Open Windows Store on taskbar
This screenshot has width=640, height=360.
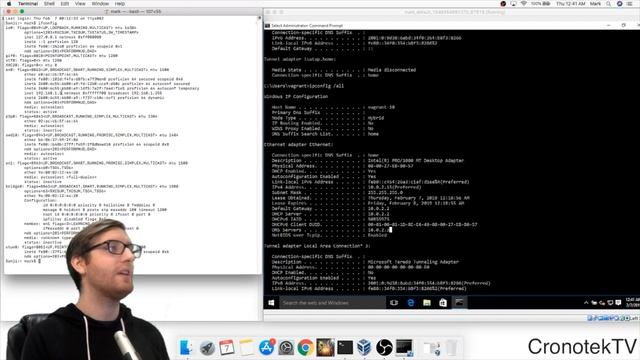pyautogui.click(x=443, y=302)
